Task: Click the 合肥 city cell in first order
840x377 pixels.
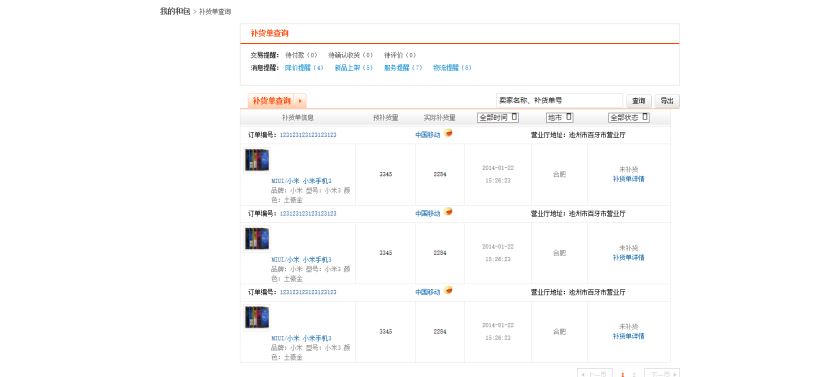Action: point(559,174)
